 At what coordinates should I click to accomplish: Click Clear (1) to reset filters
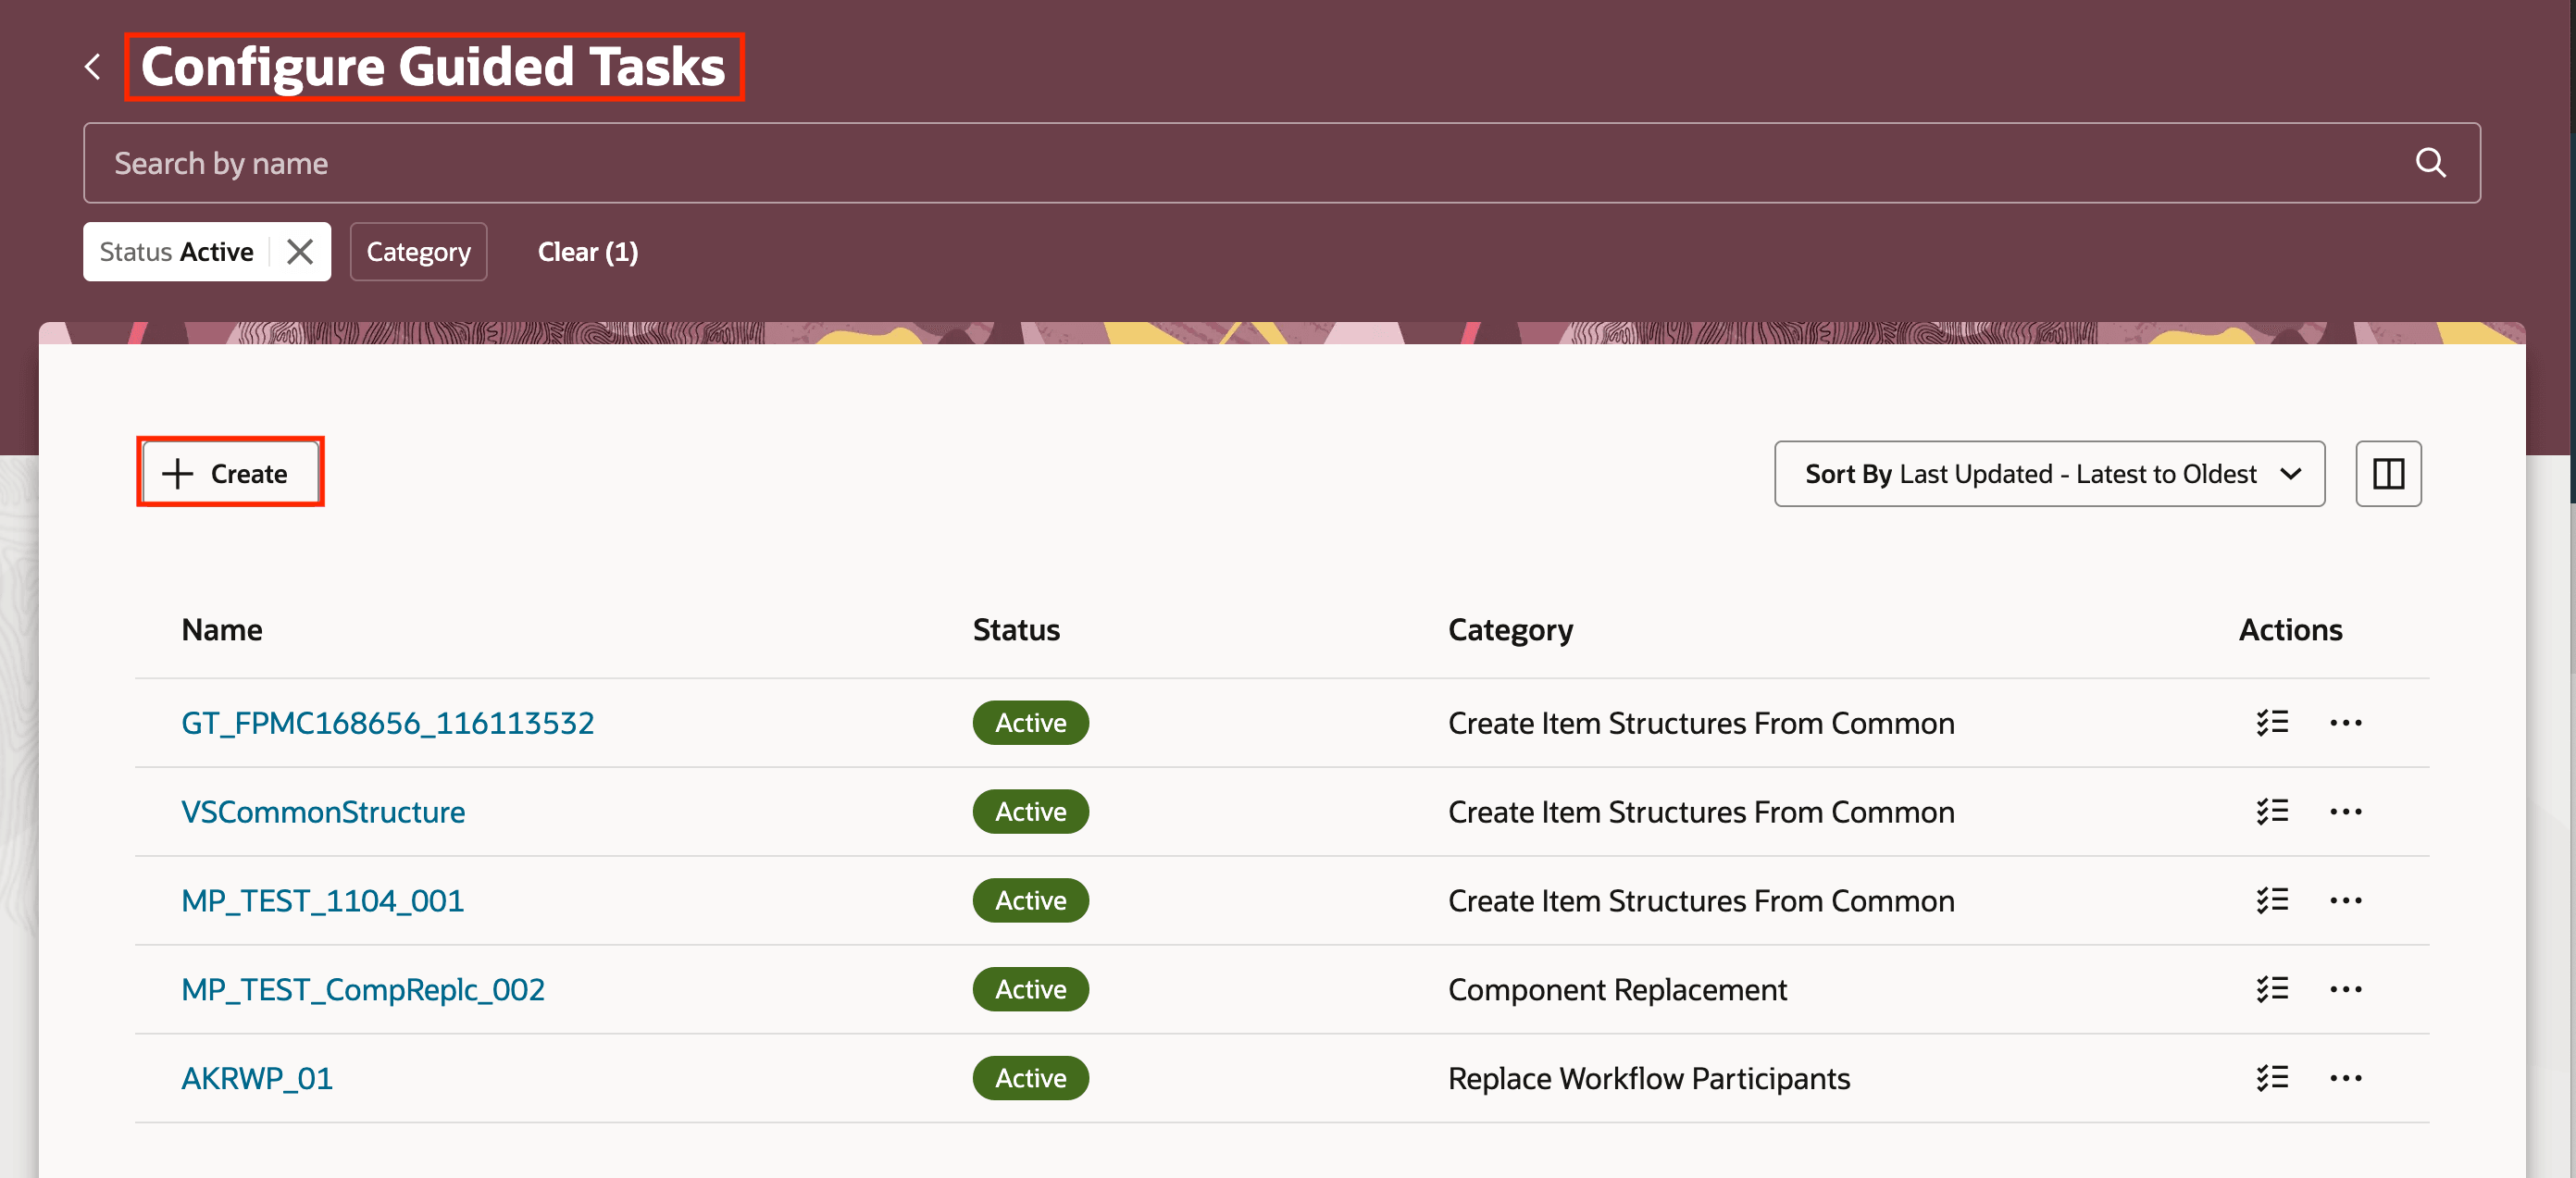[x=587, y=251]
